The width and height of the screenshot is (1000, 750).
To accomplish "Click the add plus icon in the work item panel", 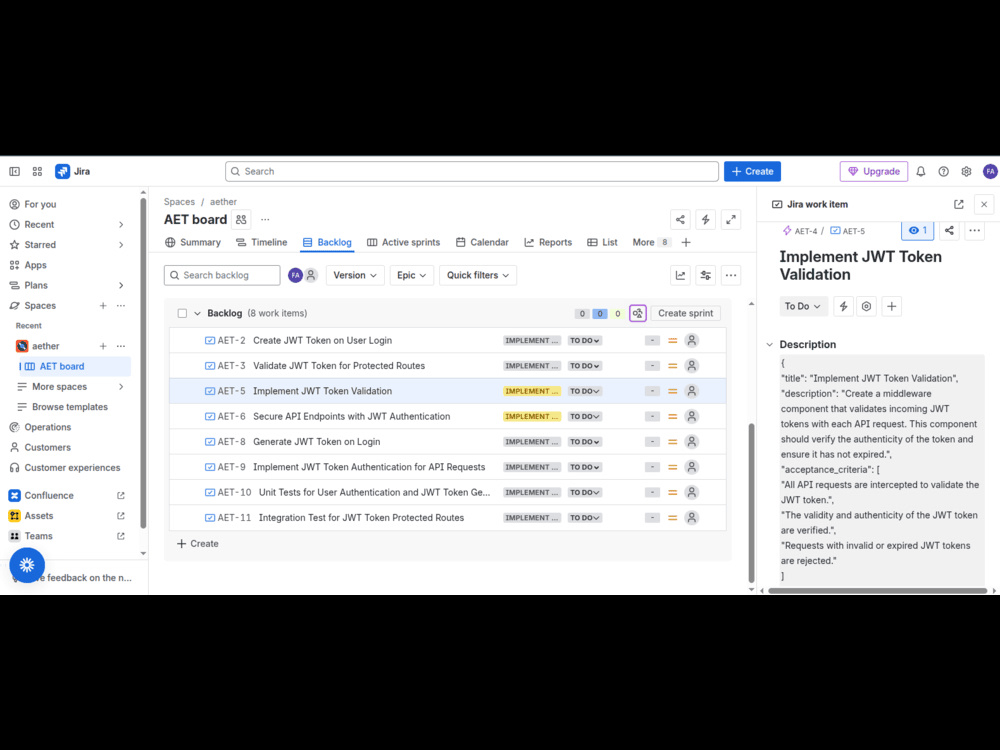I will (x=892, y=306).
